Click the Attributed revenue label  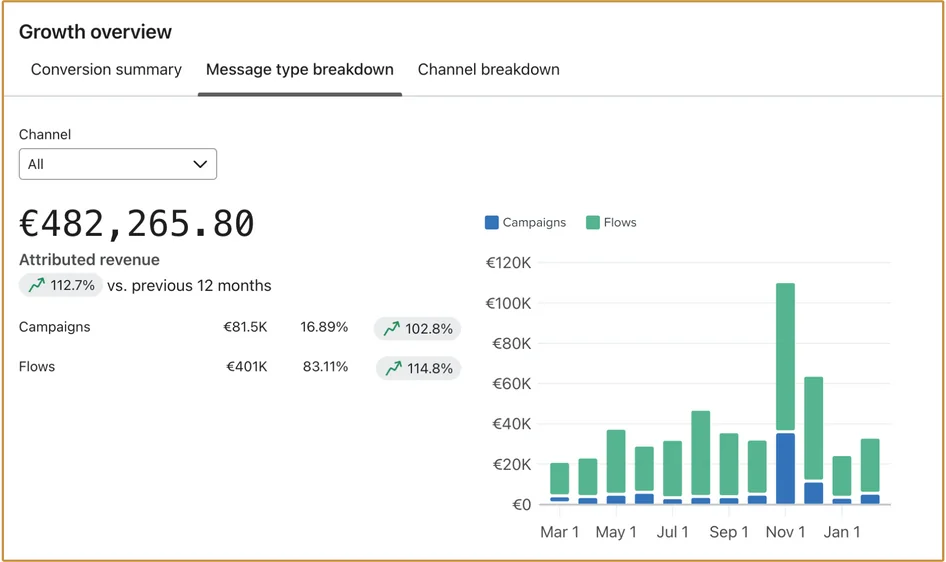coord(89,260)
